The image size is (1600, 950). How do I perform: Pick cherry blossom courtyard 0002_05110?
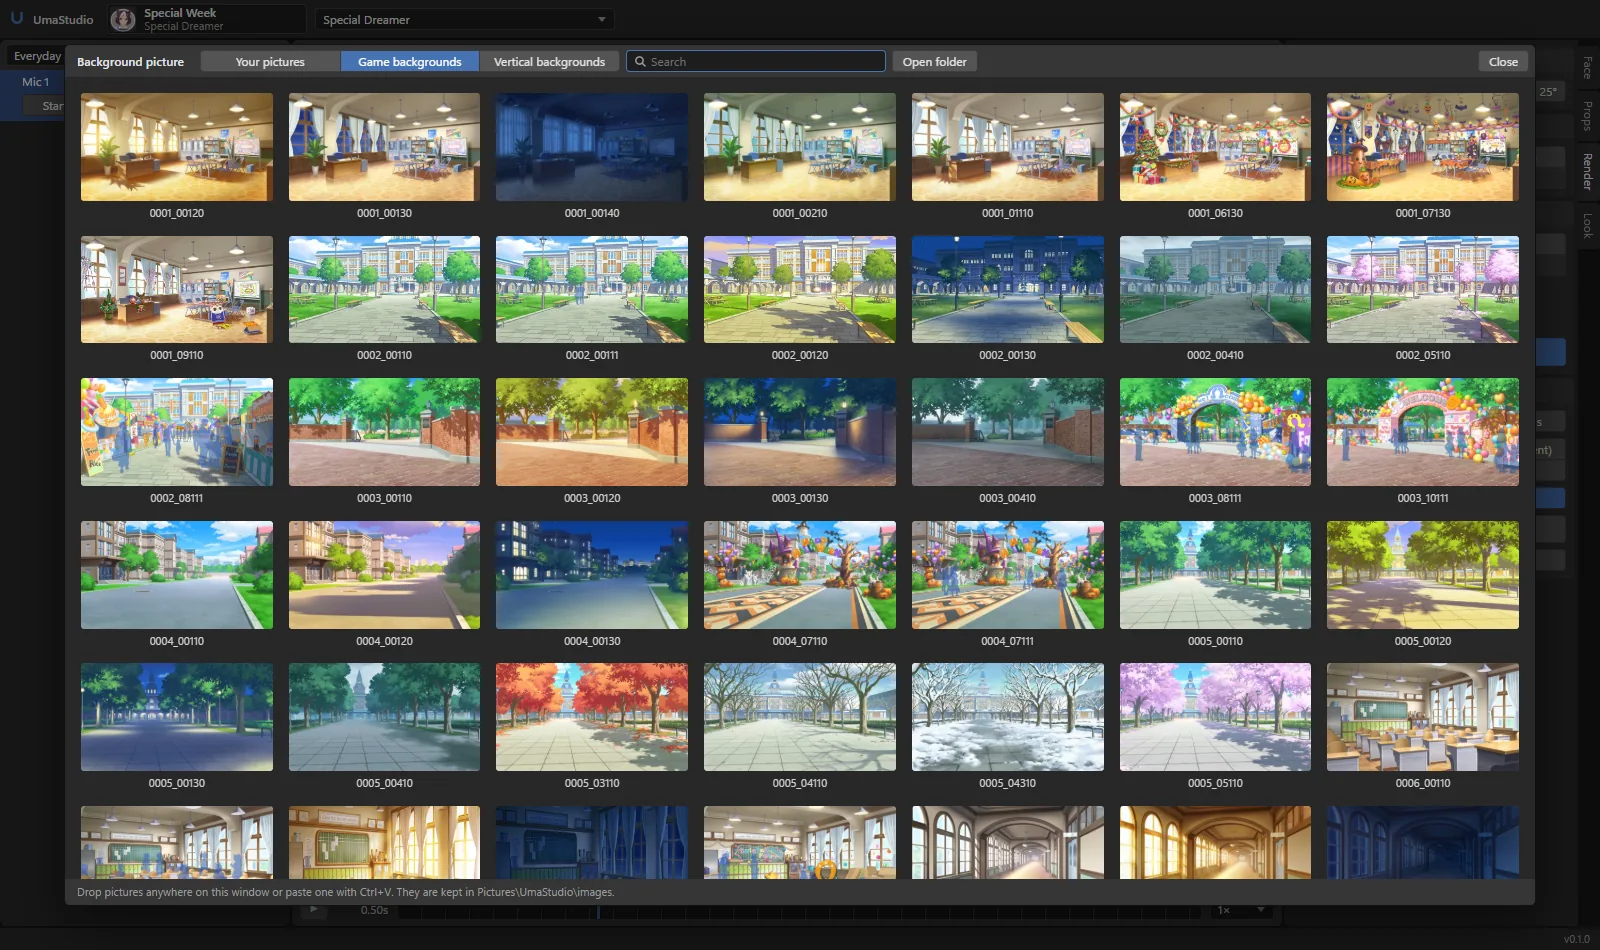tap(1423, 290)
